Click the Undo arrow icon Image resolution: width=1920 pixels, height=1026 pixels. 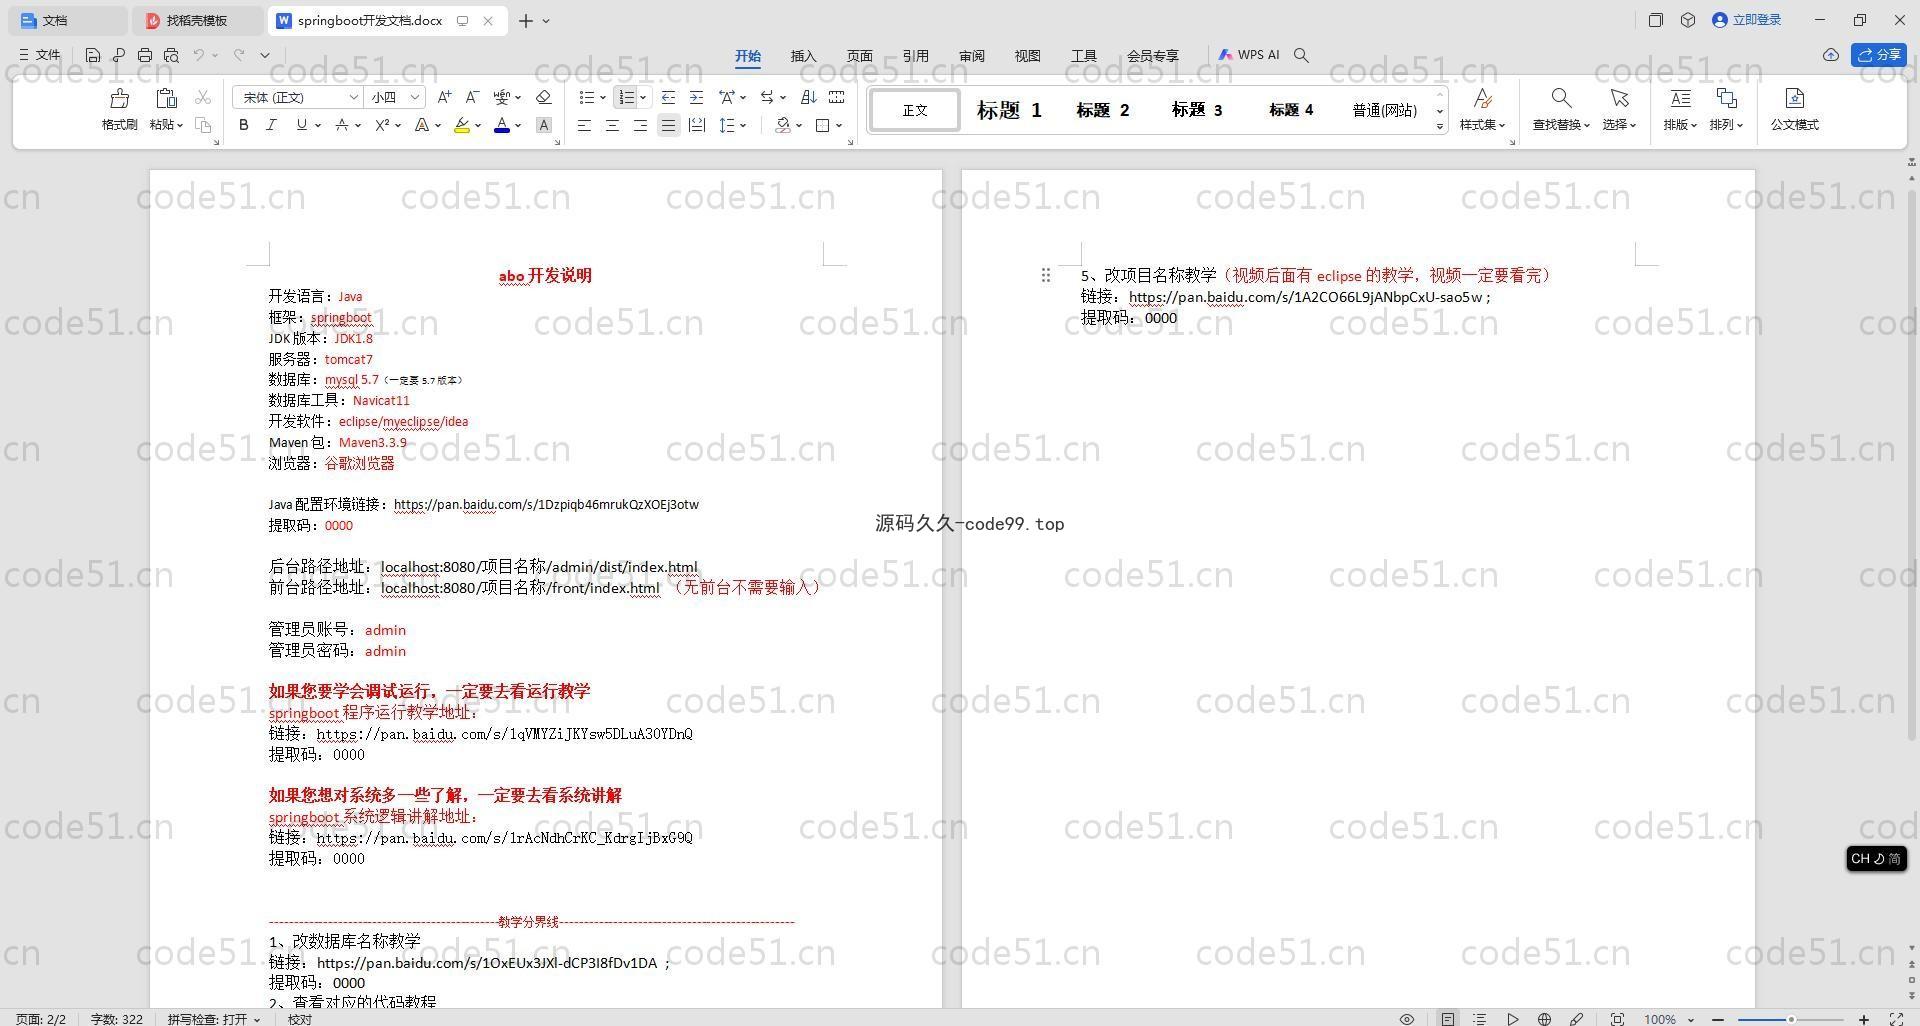tap(199, 55)
